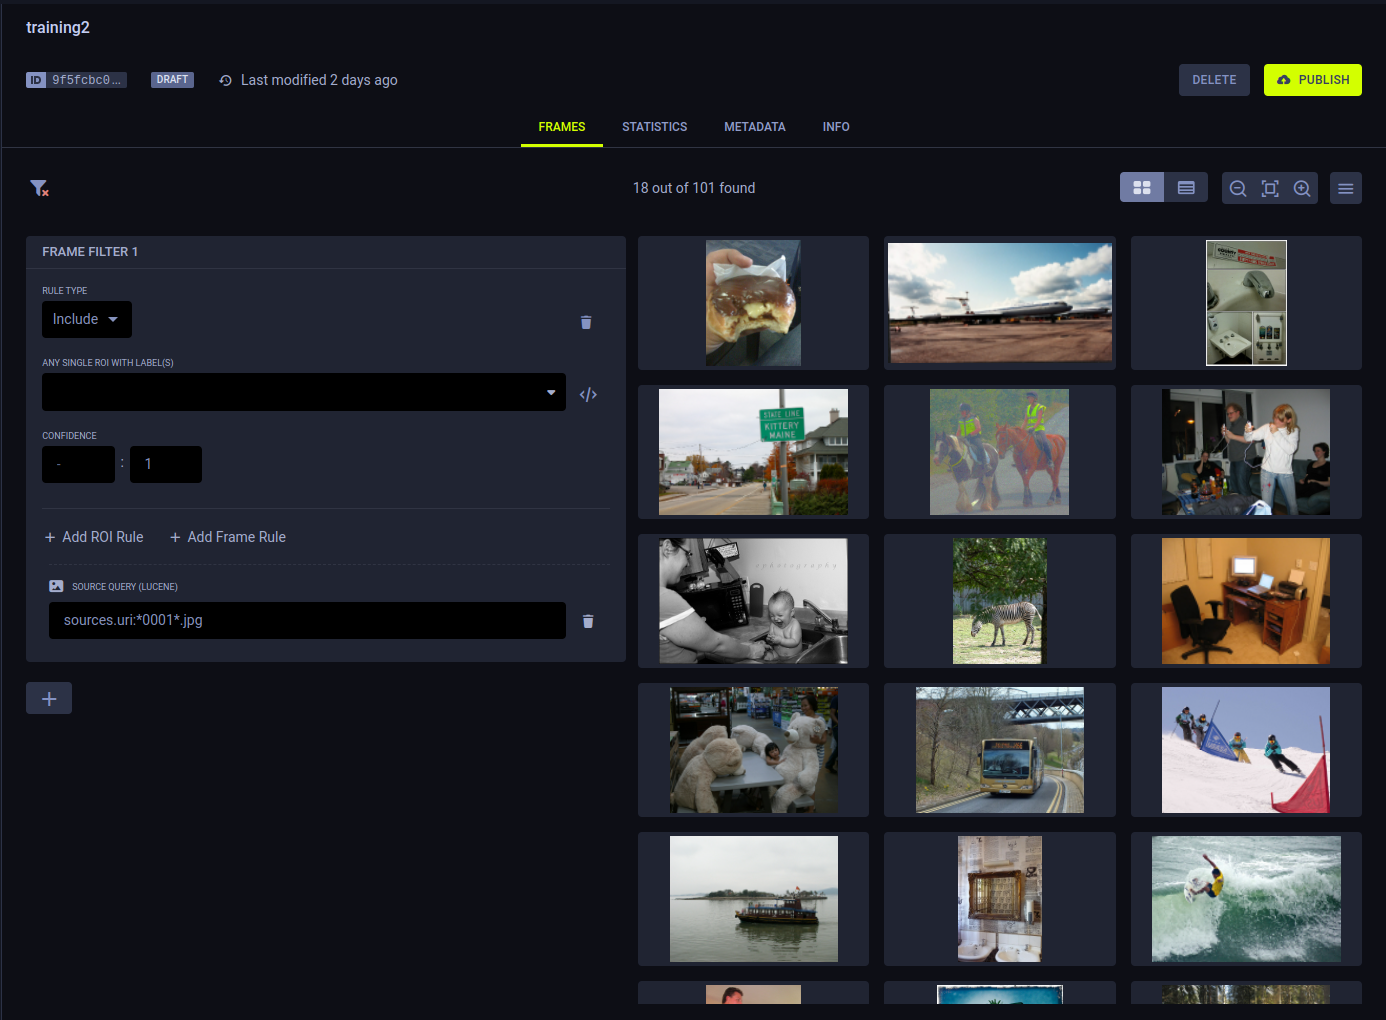Open the Include rule type dropdown
This screenshot has height=1020, width=1386.
[x=86, y=320]
